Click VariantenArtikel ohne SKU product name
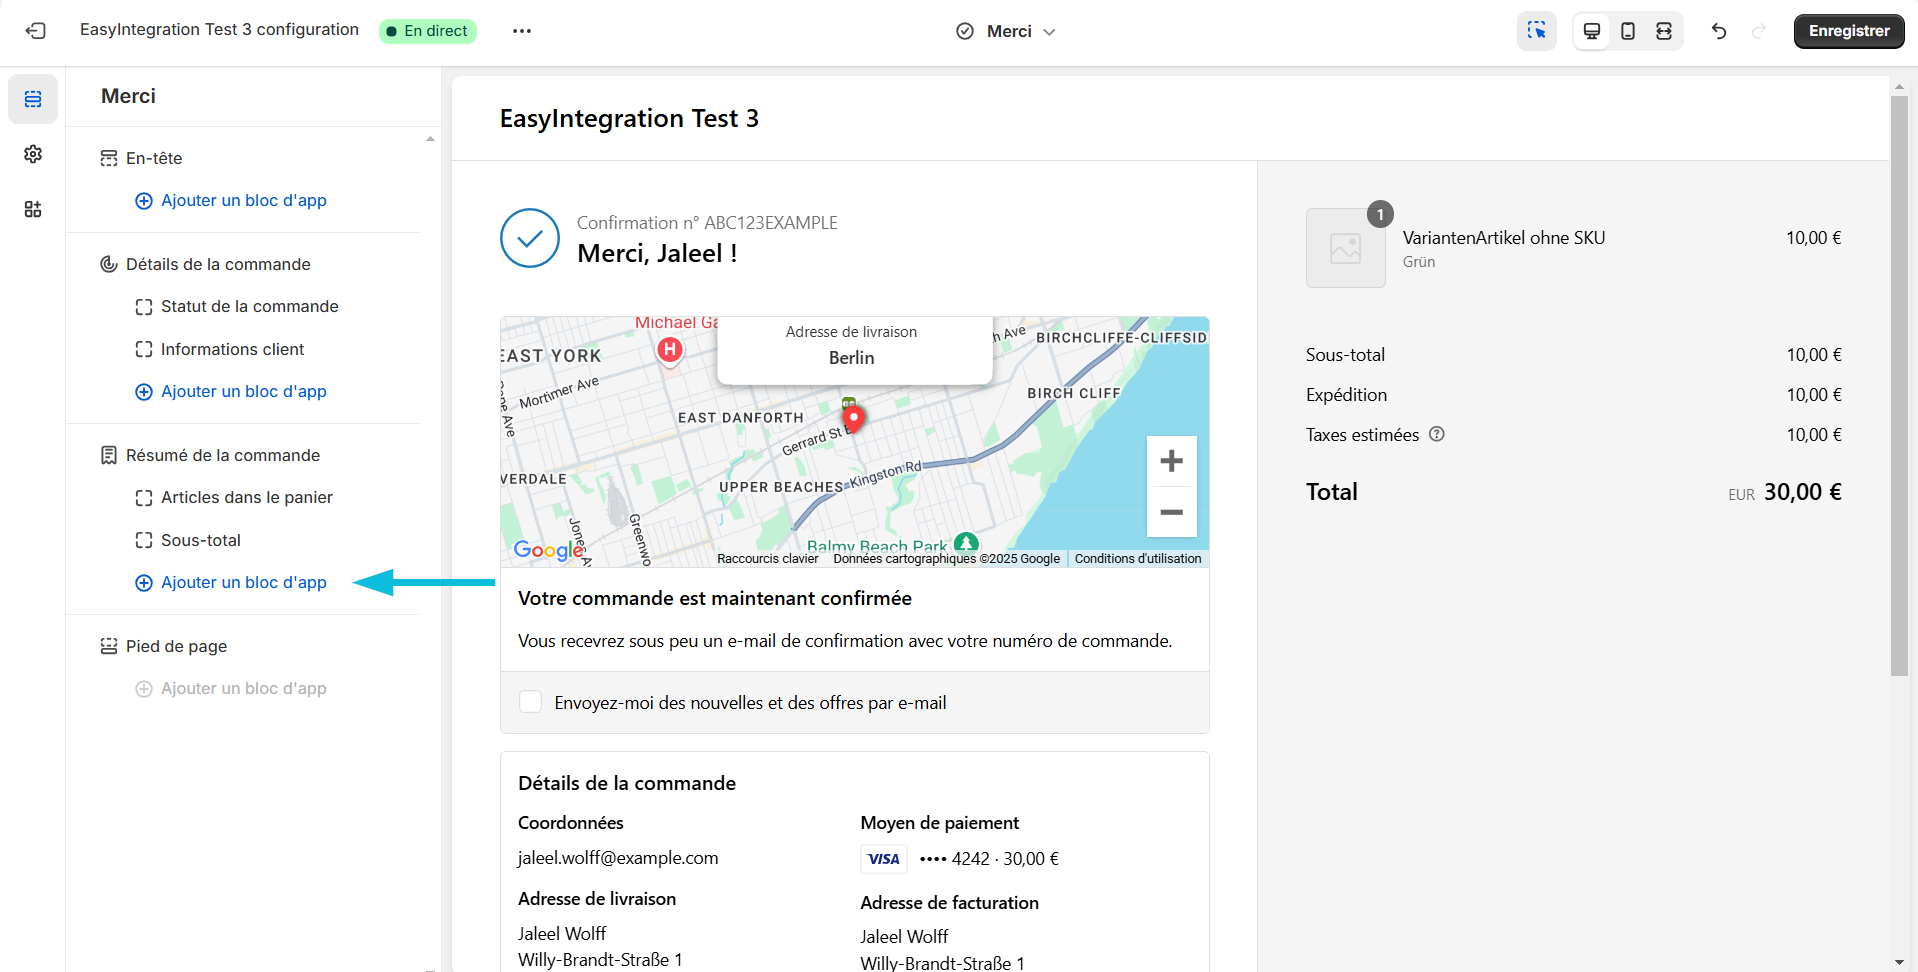 [1503, 238]
